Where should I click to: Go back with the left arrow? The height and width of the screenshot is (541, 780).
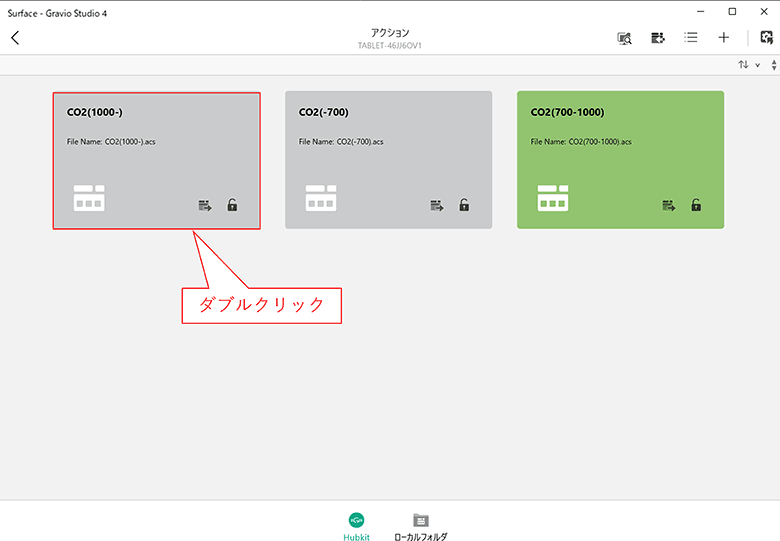(15, 38)
